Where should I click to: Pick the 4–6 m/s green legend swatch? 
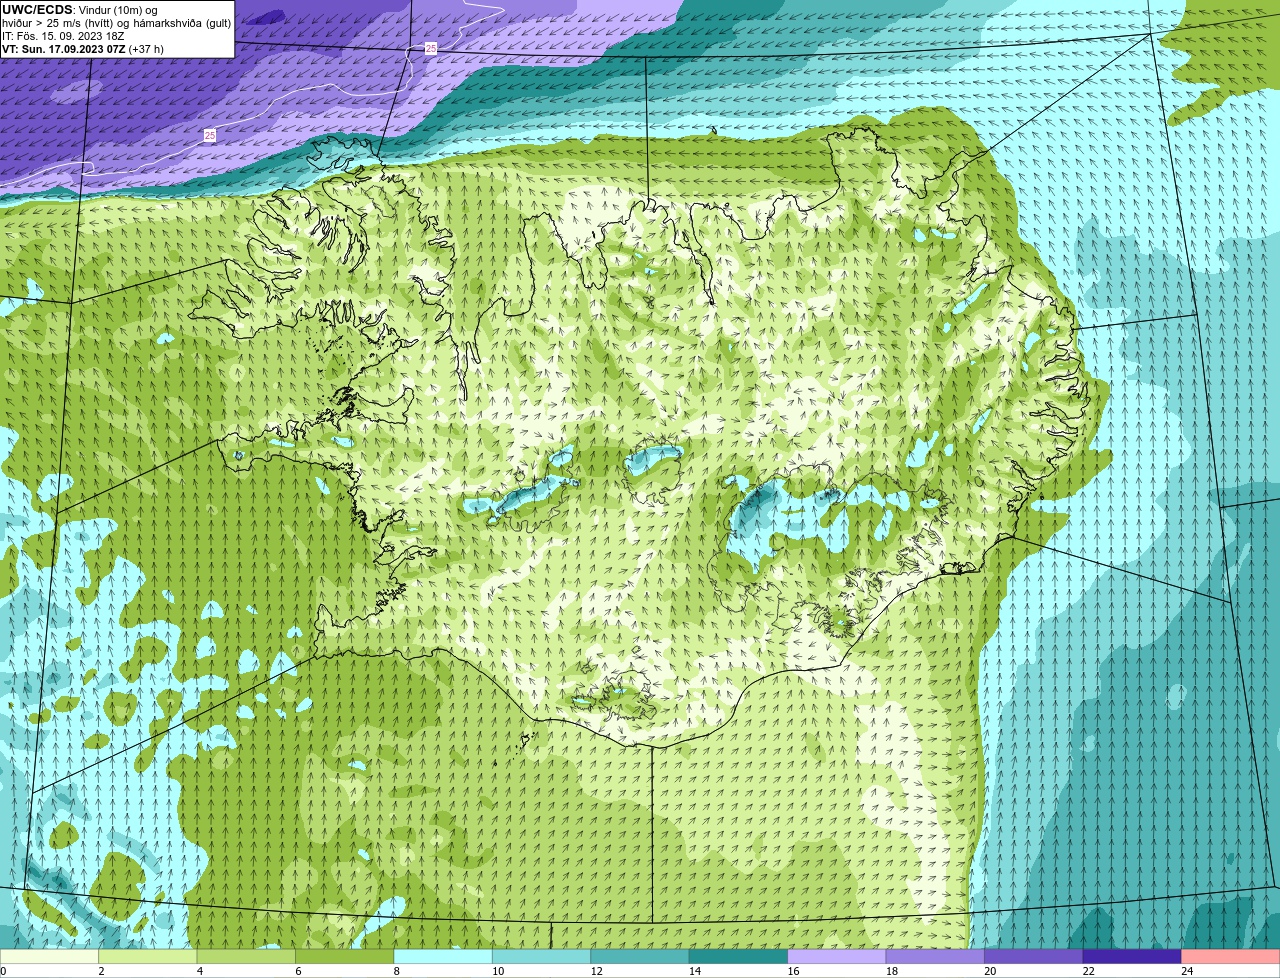[x=246, y=957]
